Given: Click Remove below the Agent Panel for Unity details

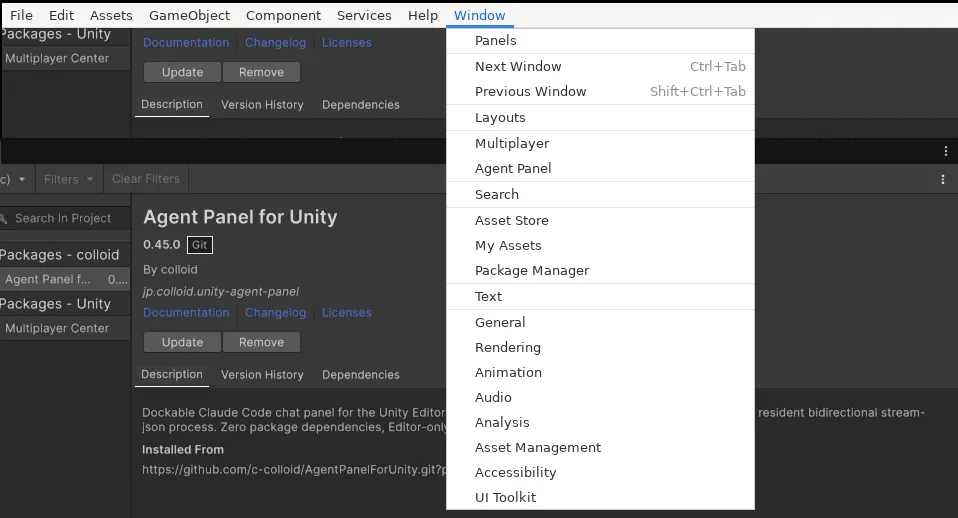Looking at the screenshot, I should 261,342.
